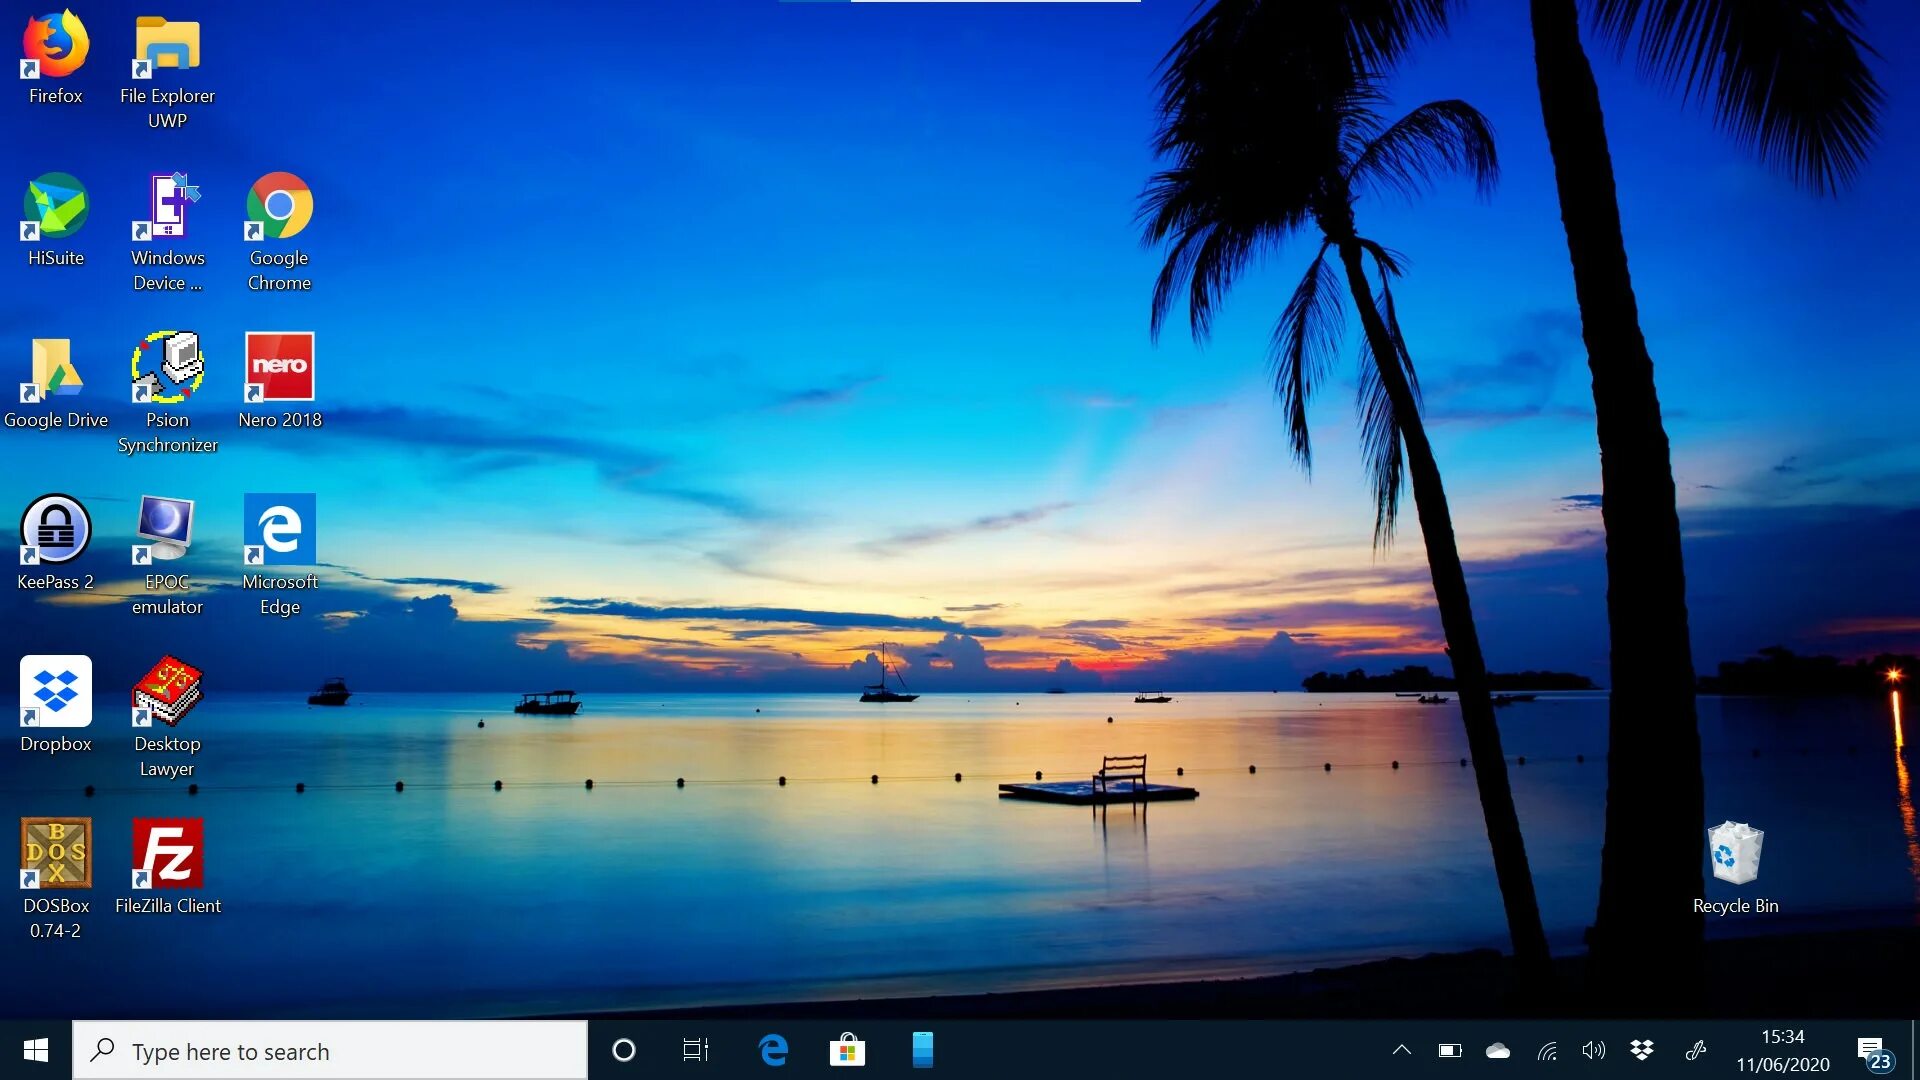
Task: Click the Start menu button
Action: coord(34,1051)
